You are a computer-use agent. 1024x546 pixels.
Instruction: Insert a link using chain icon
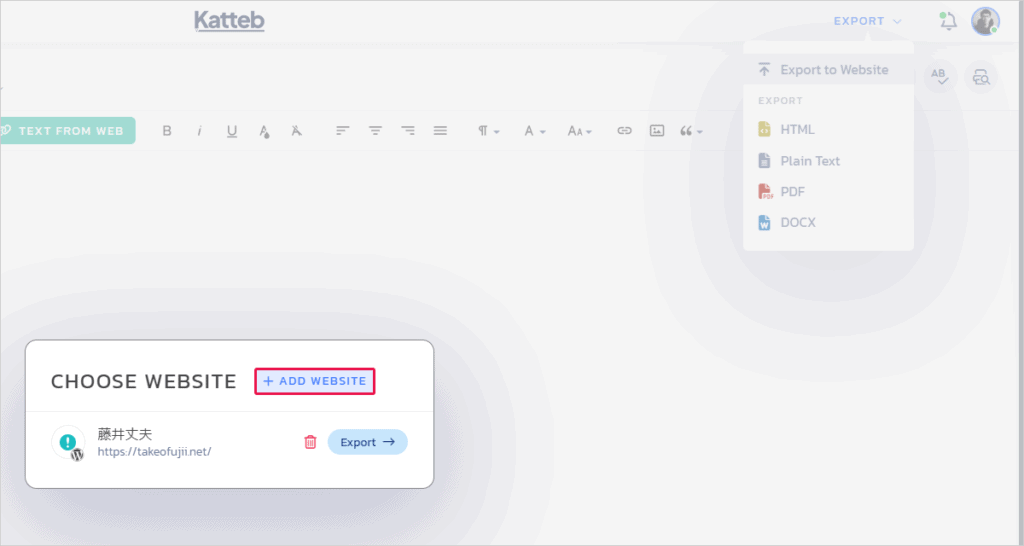(x=624, y=131)
